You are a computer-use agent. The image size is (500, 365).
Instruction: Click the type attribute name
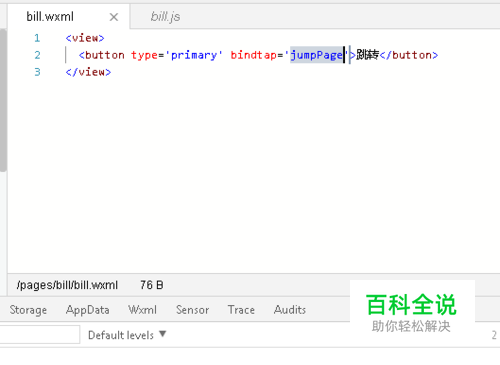pyautogui.click(x=144, y=55)
